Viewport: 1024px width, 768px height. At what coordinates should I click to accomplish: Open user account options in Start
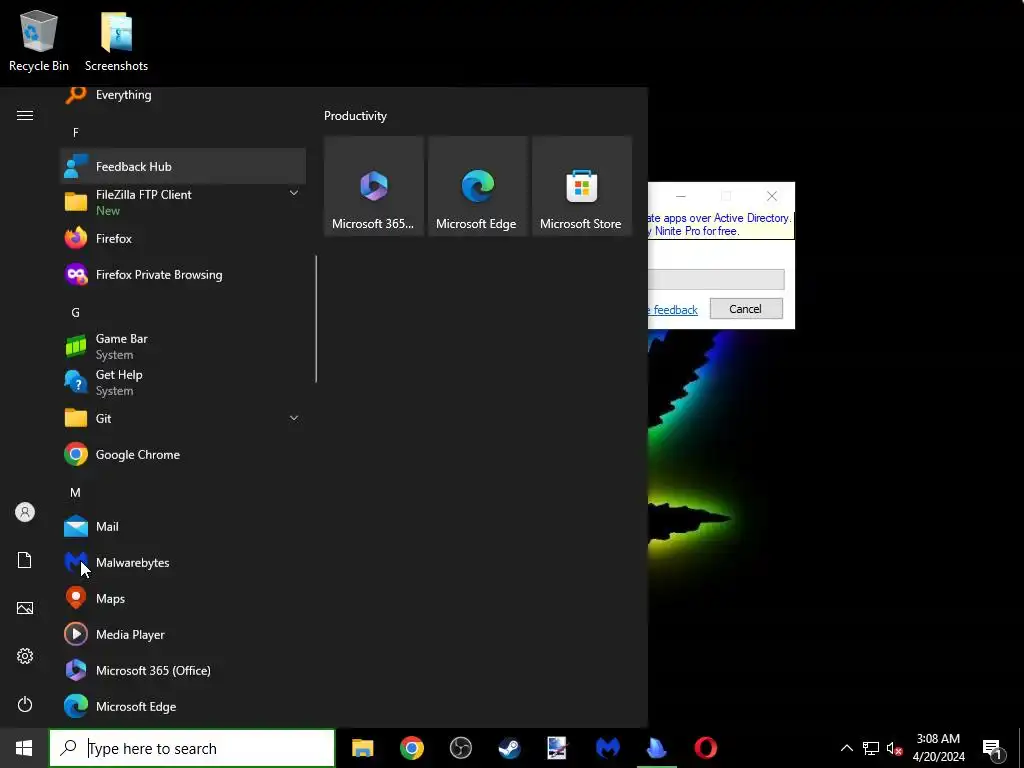[25, 512]
